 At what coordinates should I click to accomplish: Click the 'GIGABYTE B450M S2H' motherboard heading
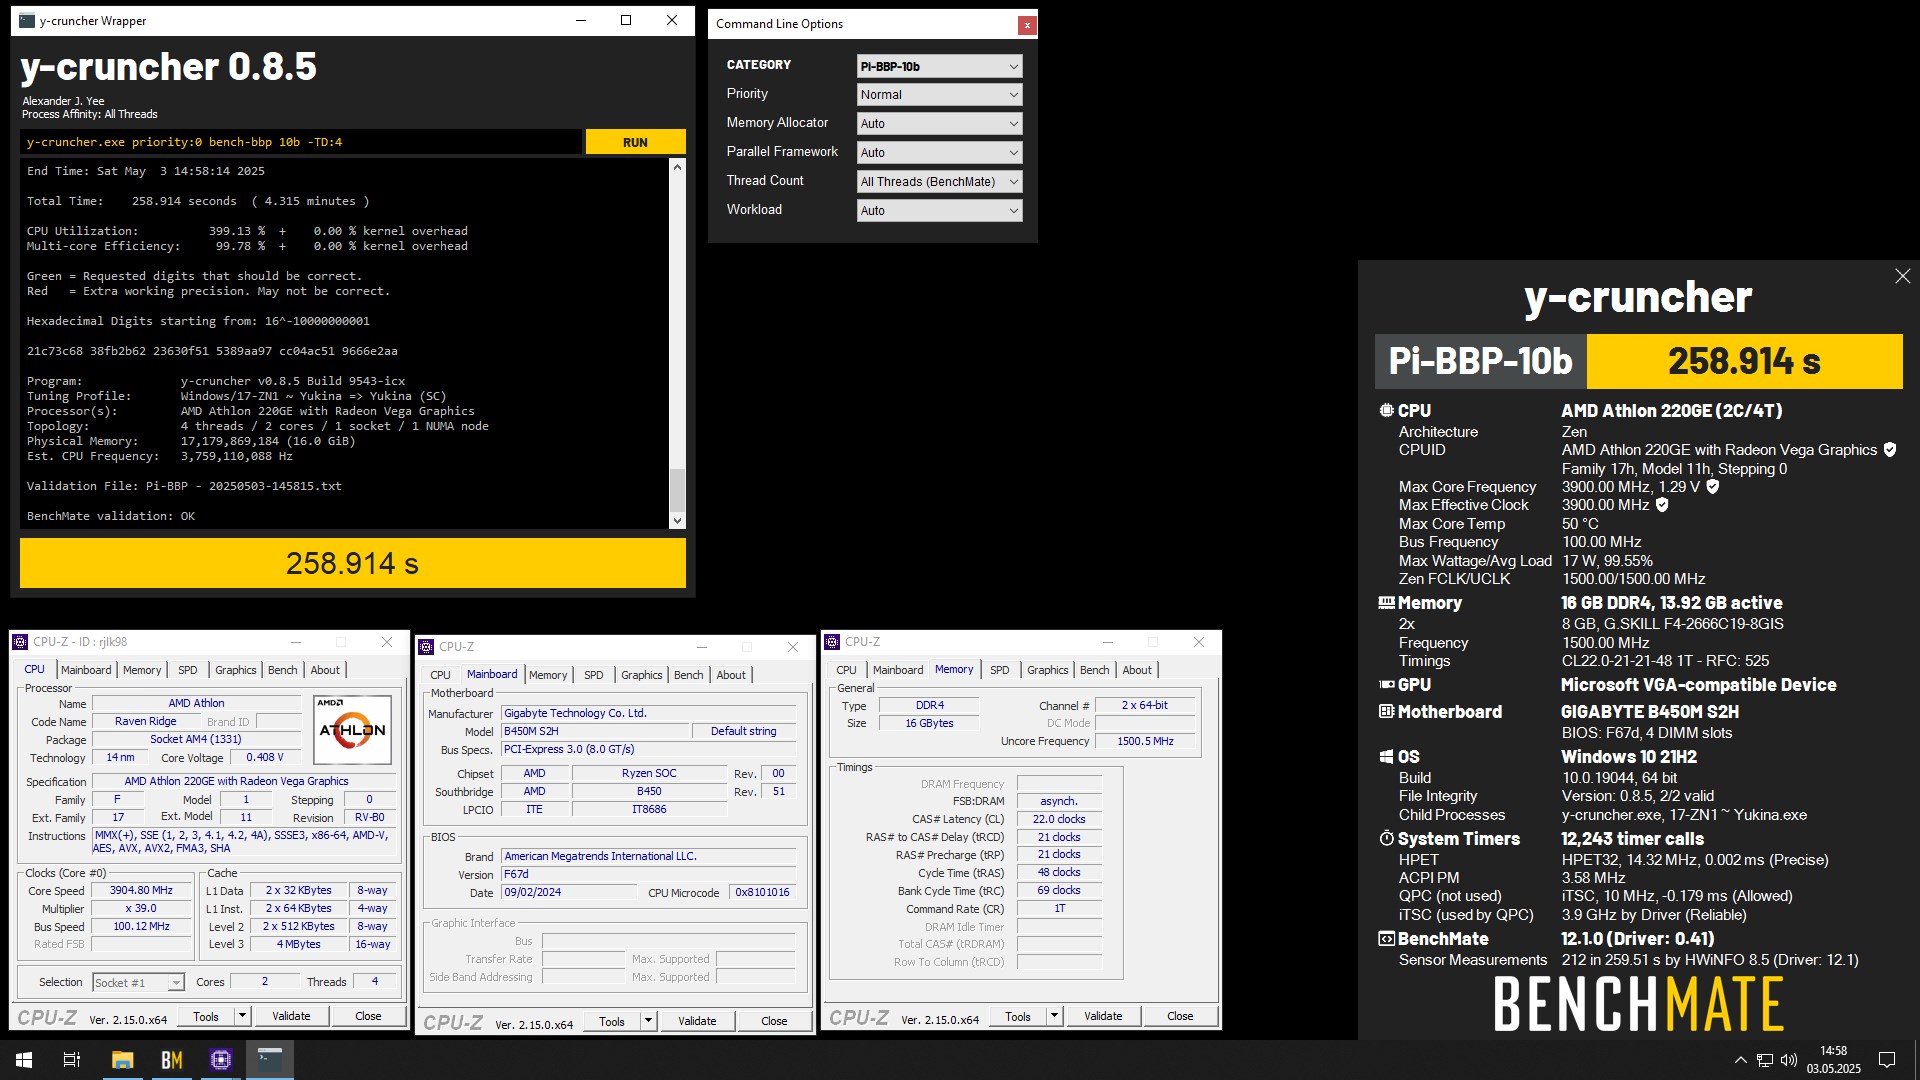tap(1650, 712)
